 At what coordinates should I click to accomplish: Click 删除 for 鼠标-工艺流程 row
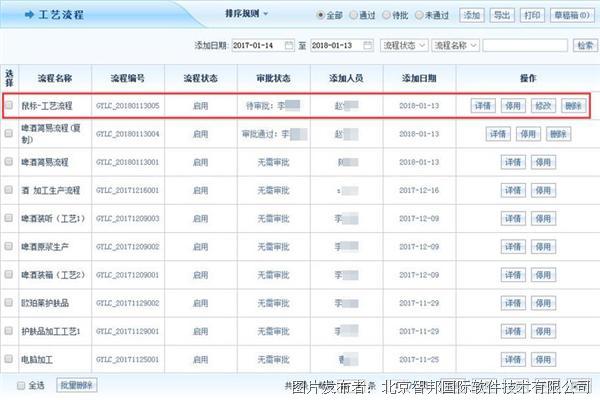(x=573, y=106)
